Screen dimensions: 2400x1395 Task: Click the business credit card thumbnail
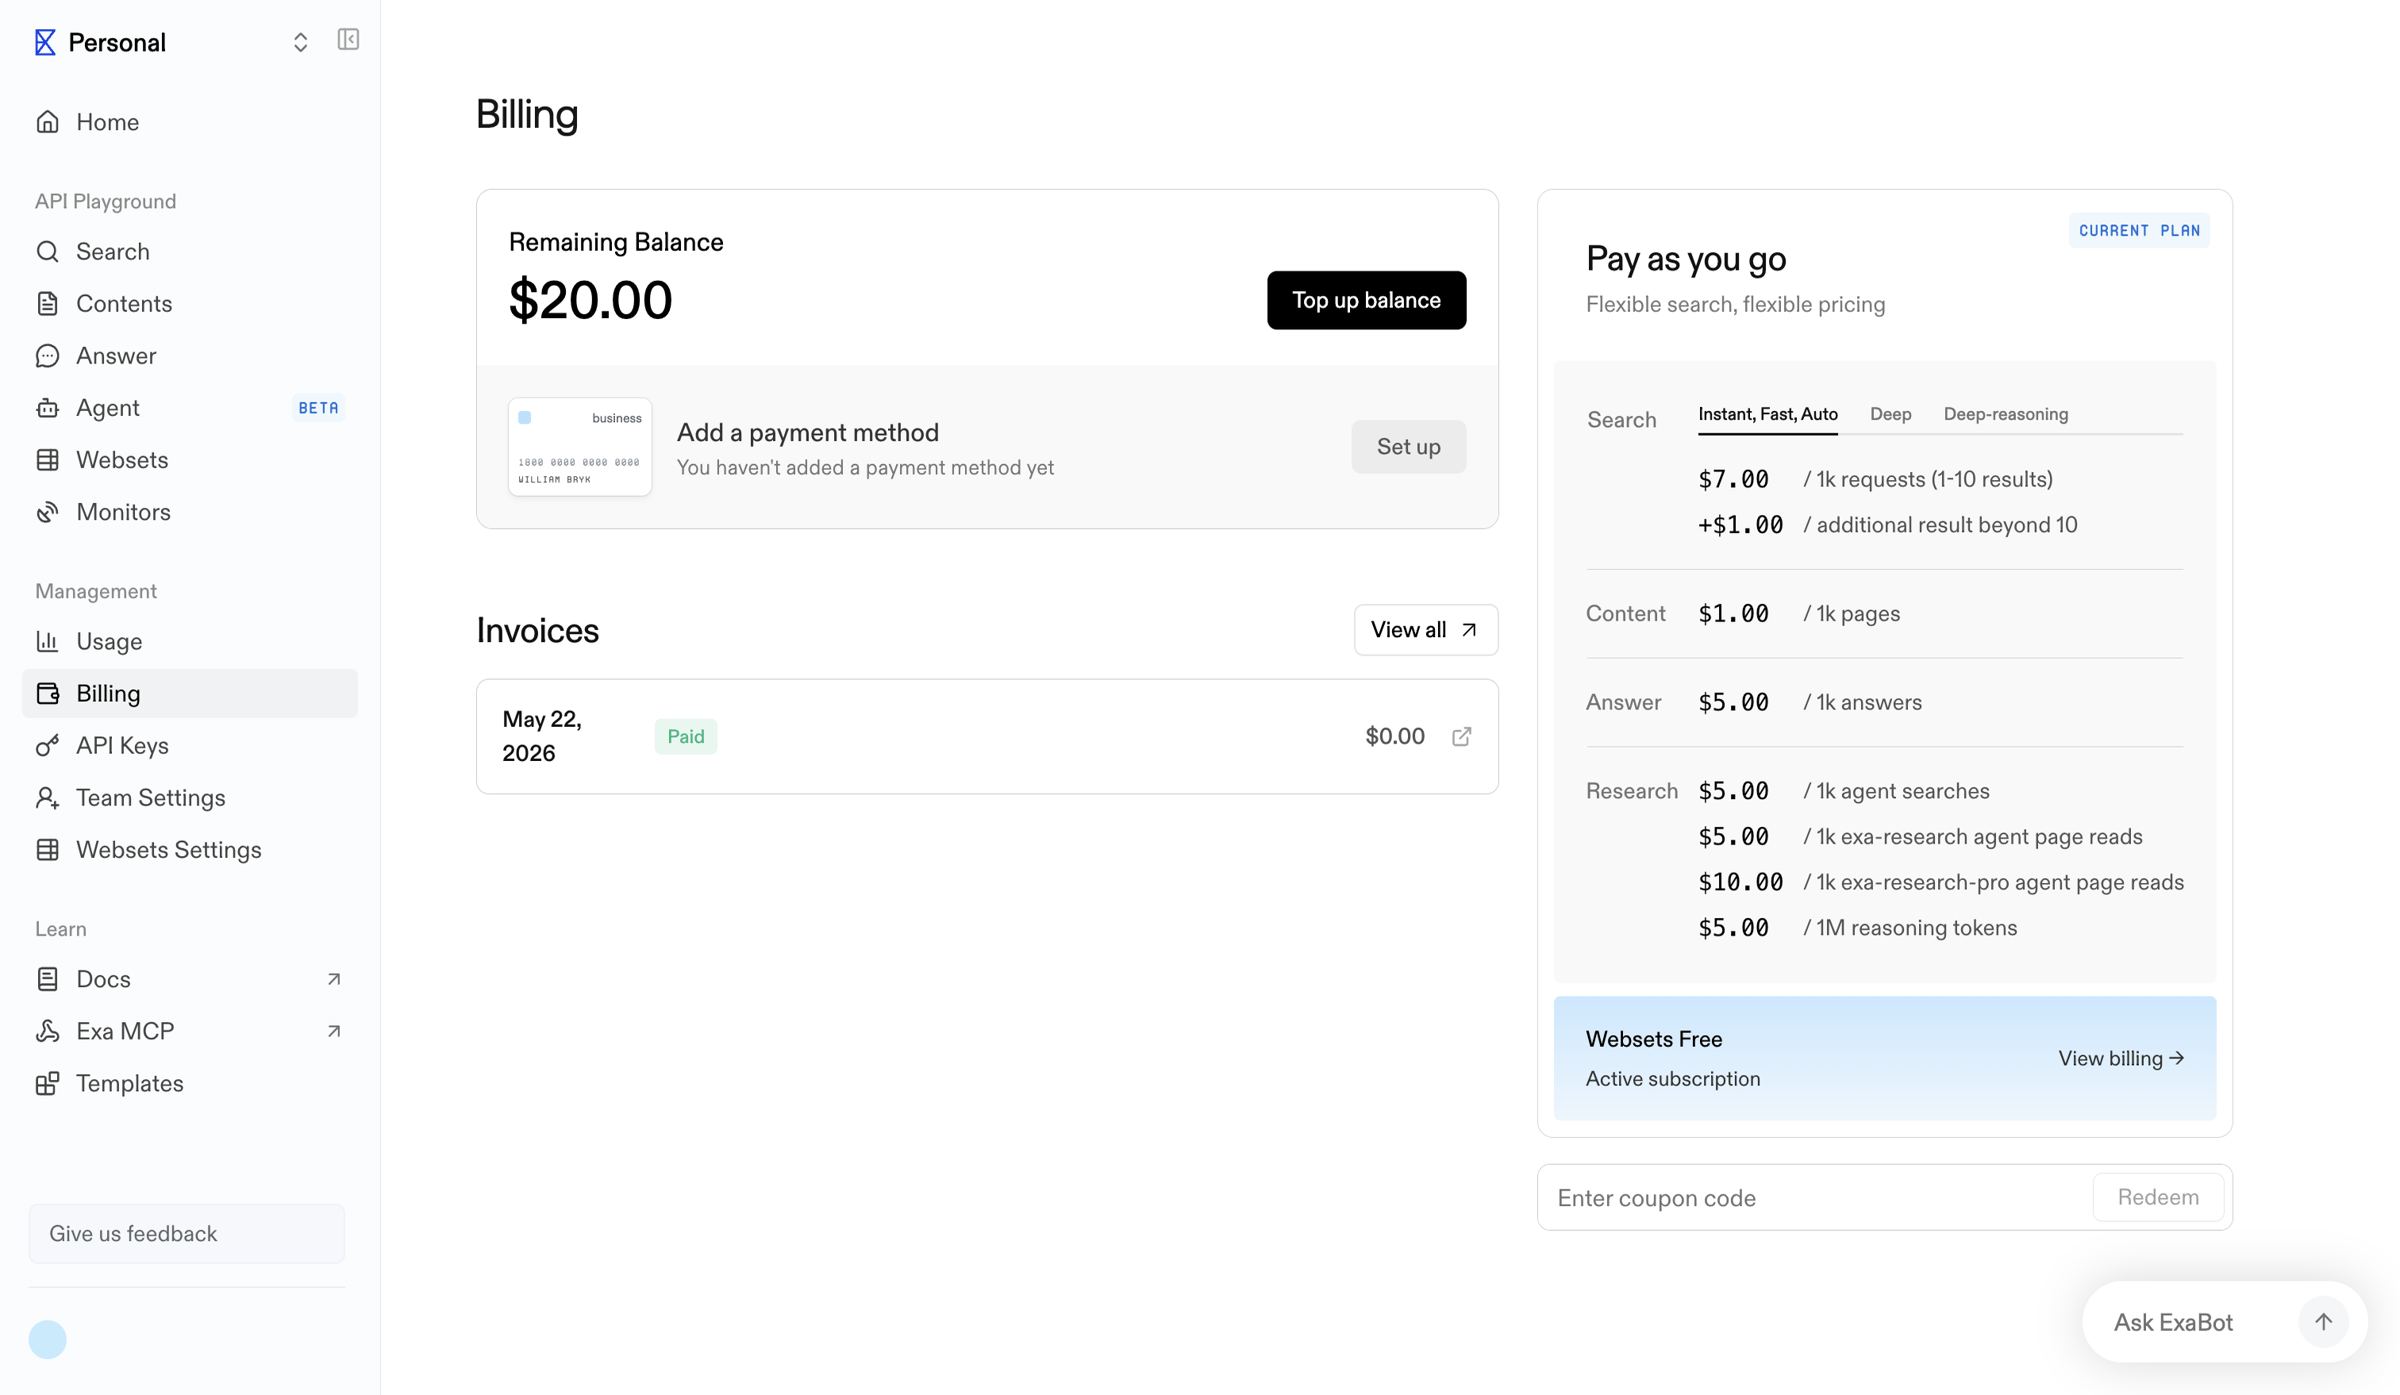point(580,446)
